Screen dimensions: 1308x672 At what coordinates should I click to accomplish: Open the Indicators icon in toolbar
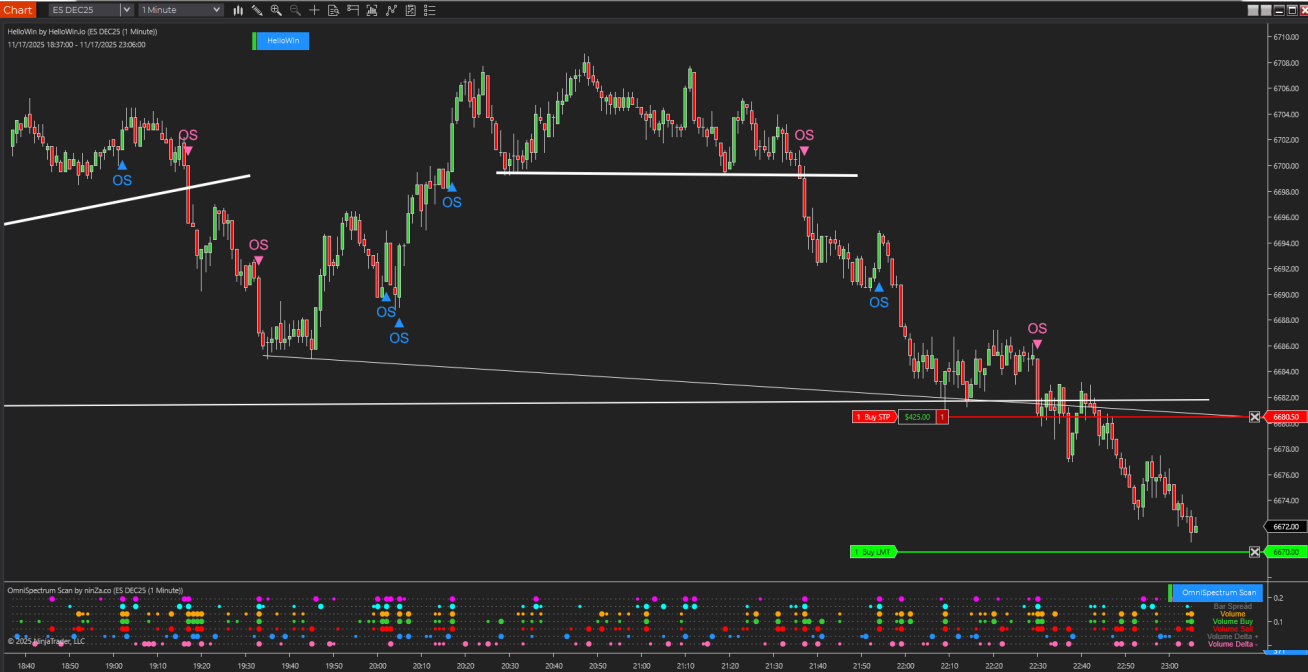(372, 10)
